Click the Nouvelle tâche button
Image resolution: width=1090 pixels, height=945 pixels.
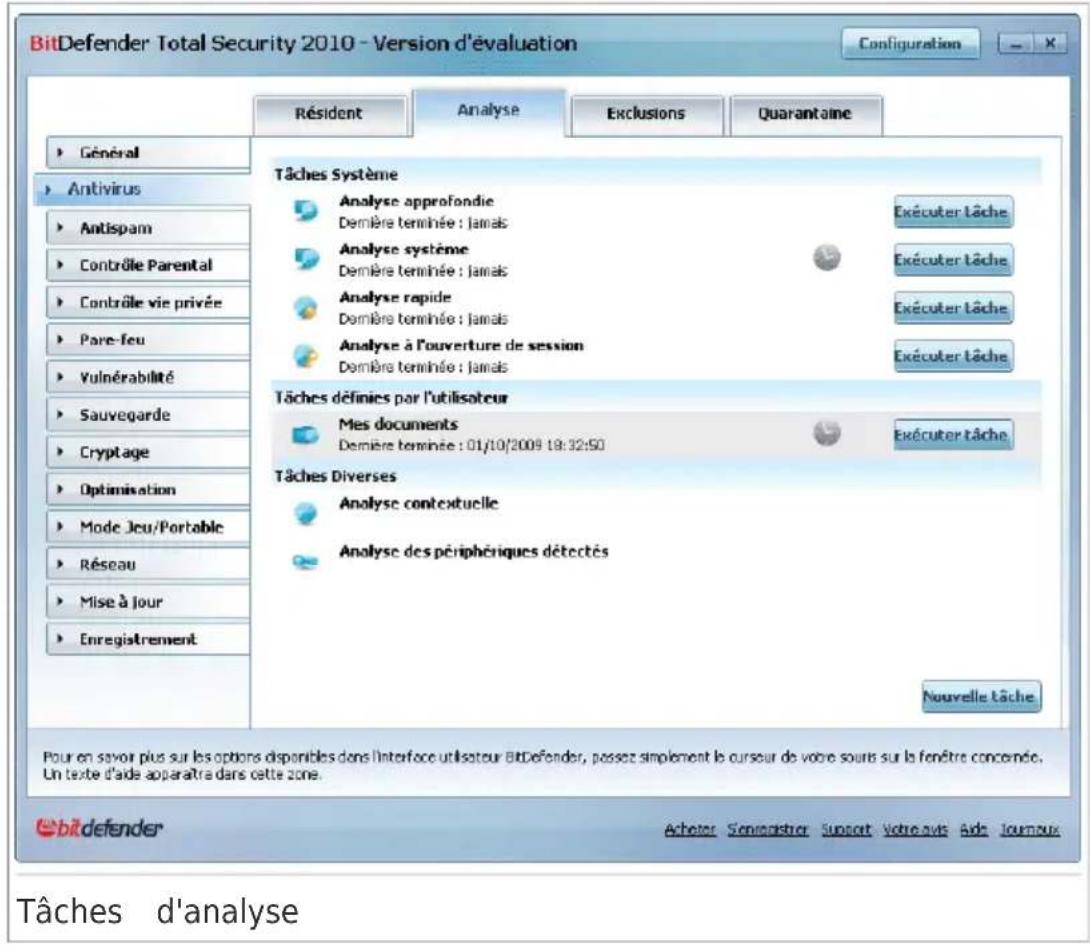[981, 697]
